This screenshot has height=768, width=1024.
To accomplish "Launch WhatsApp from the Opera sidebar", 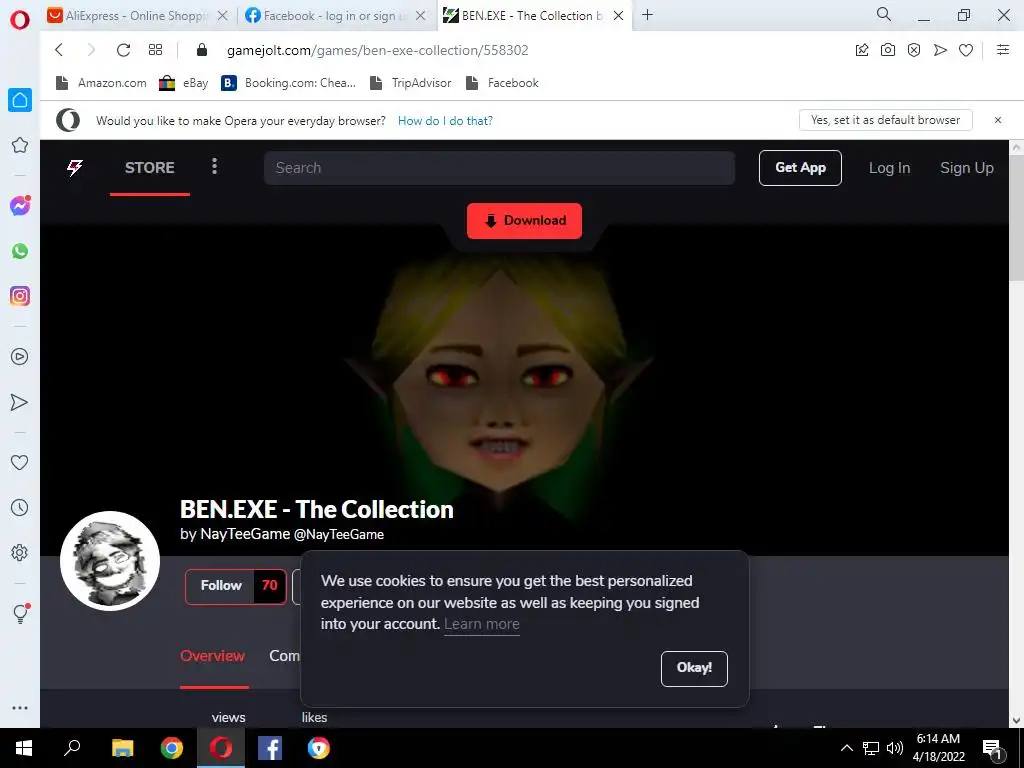I will (20, 251).
